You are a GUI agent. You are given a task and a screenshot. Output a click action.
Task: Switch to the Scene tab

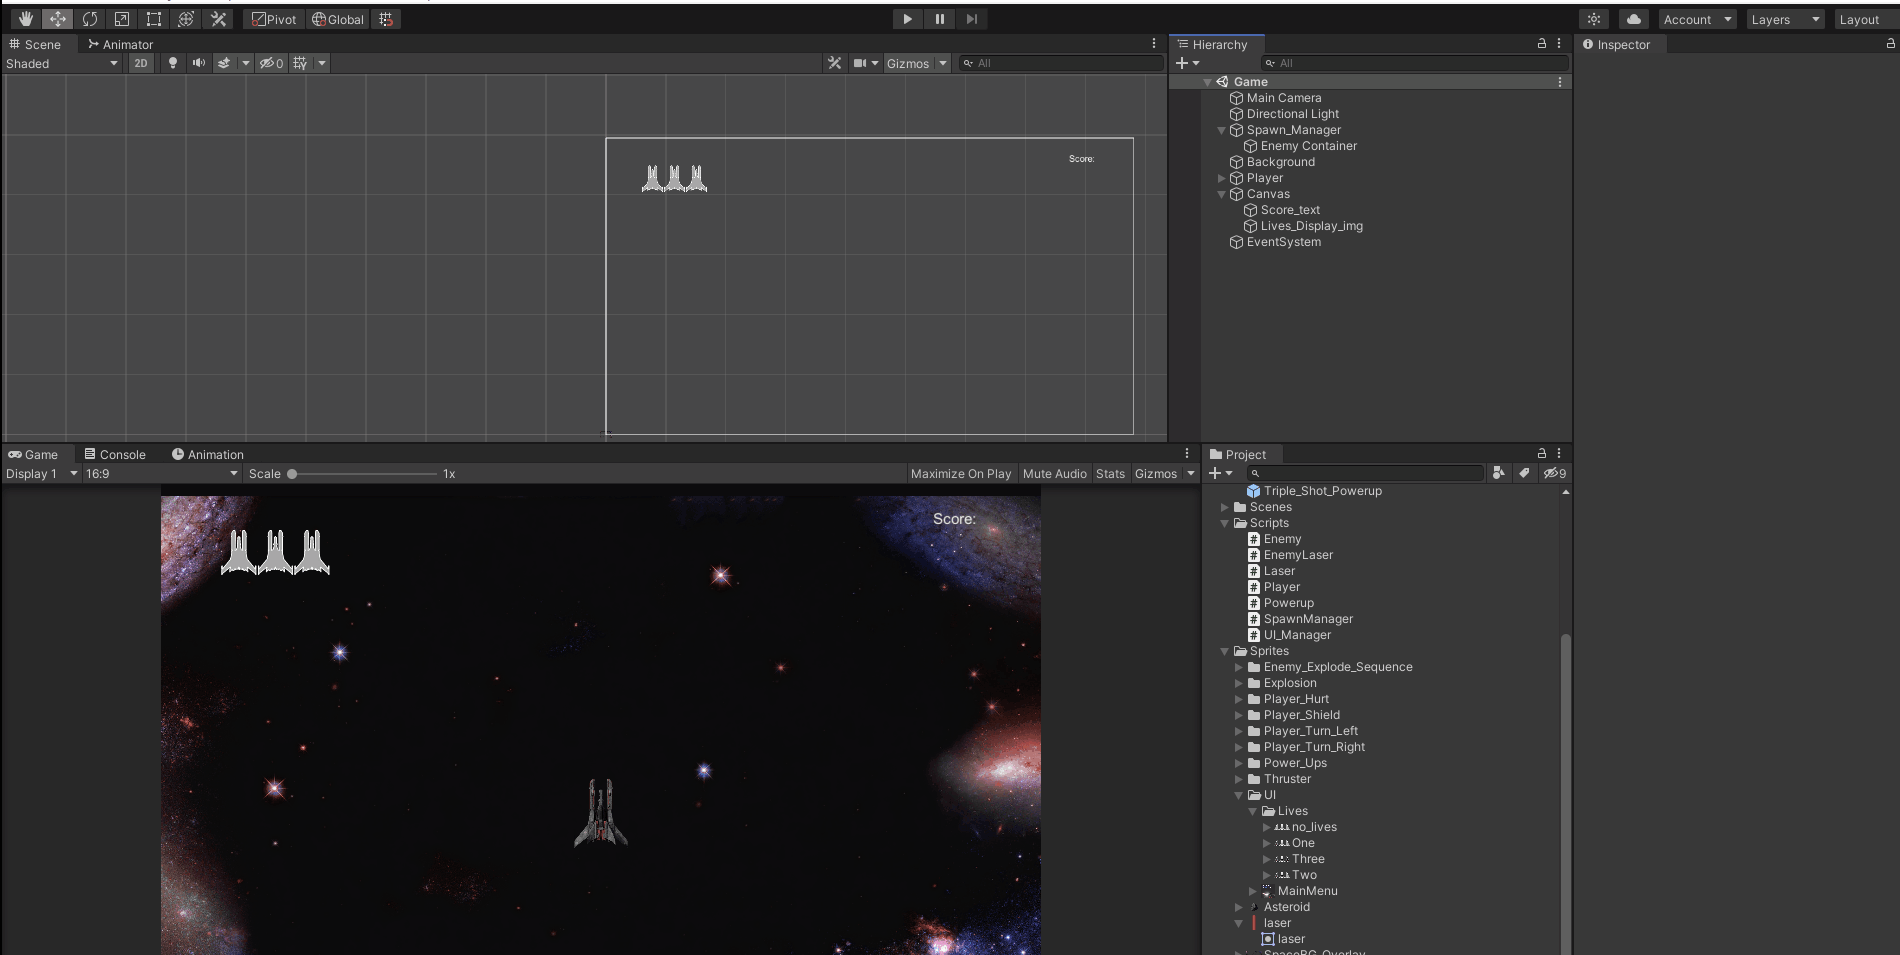coord(35,44)
